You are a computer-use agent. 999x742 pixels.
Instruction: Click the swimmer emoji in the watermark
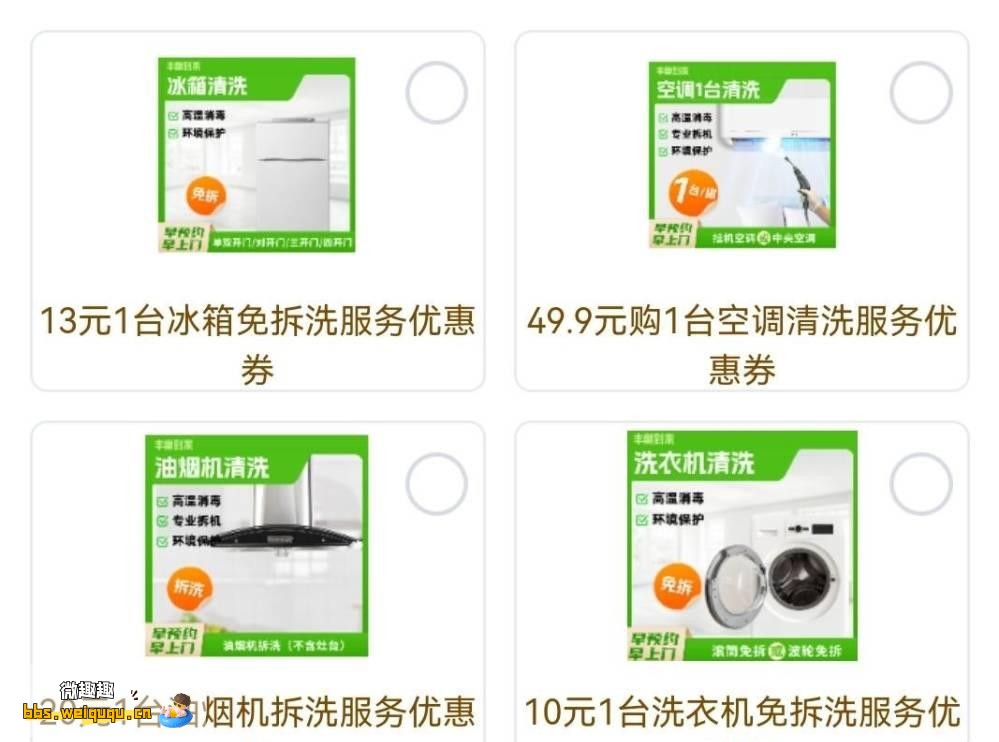click(176, 711)
